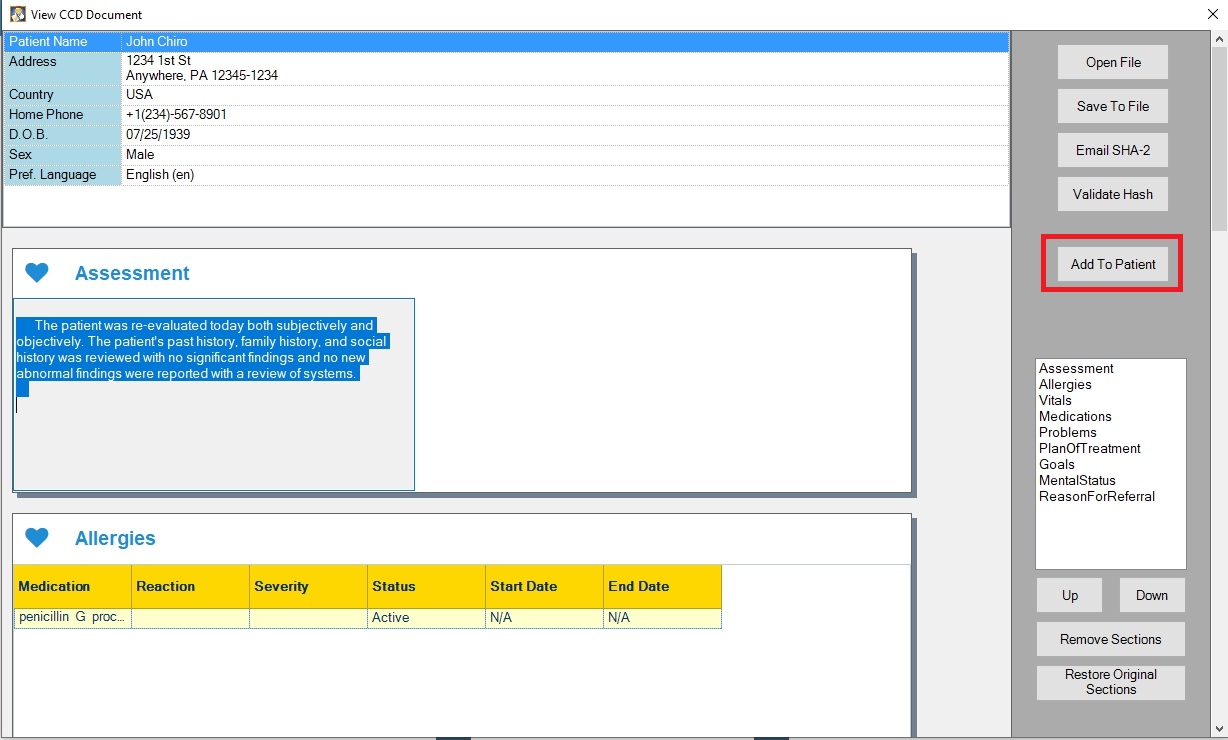
Task: Click the Remove Sections button
Action: coord(1110,639)
